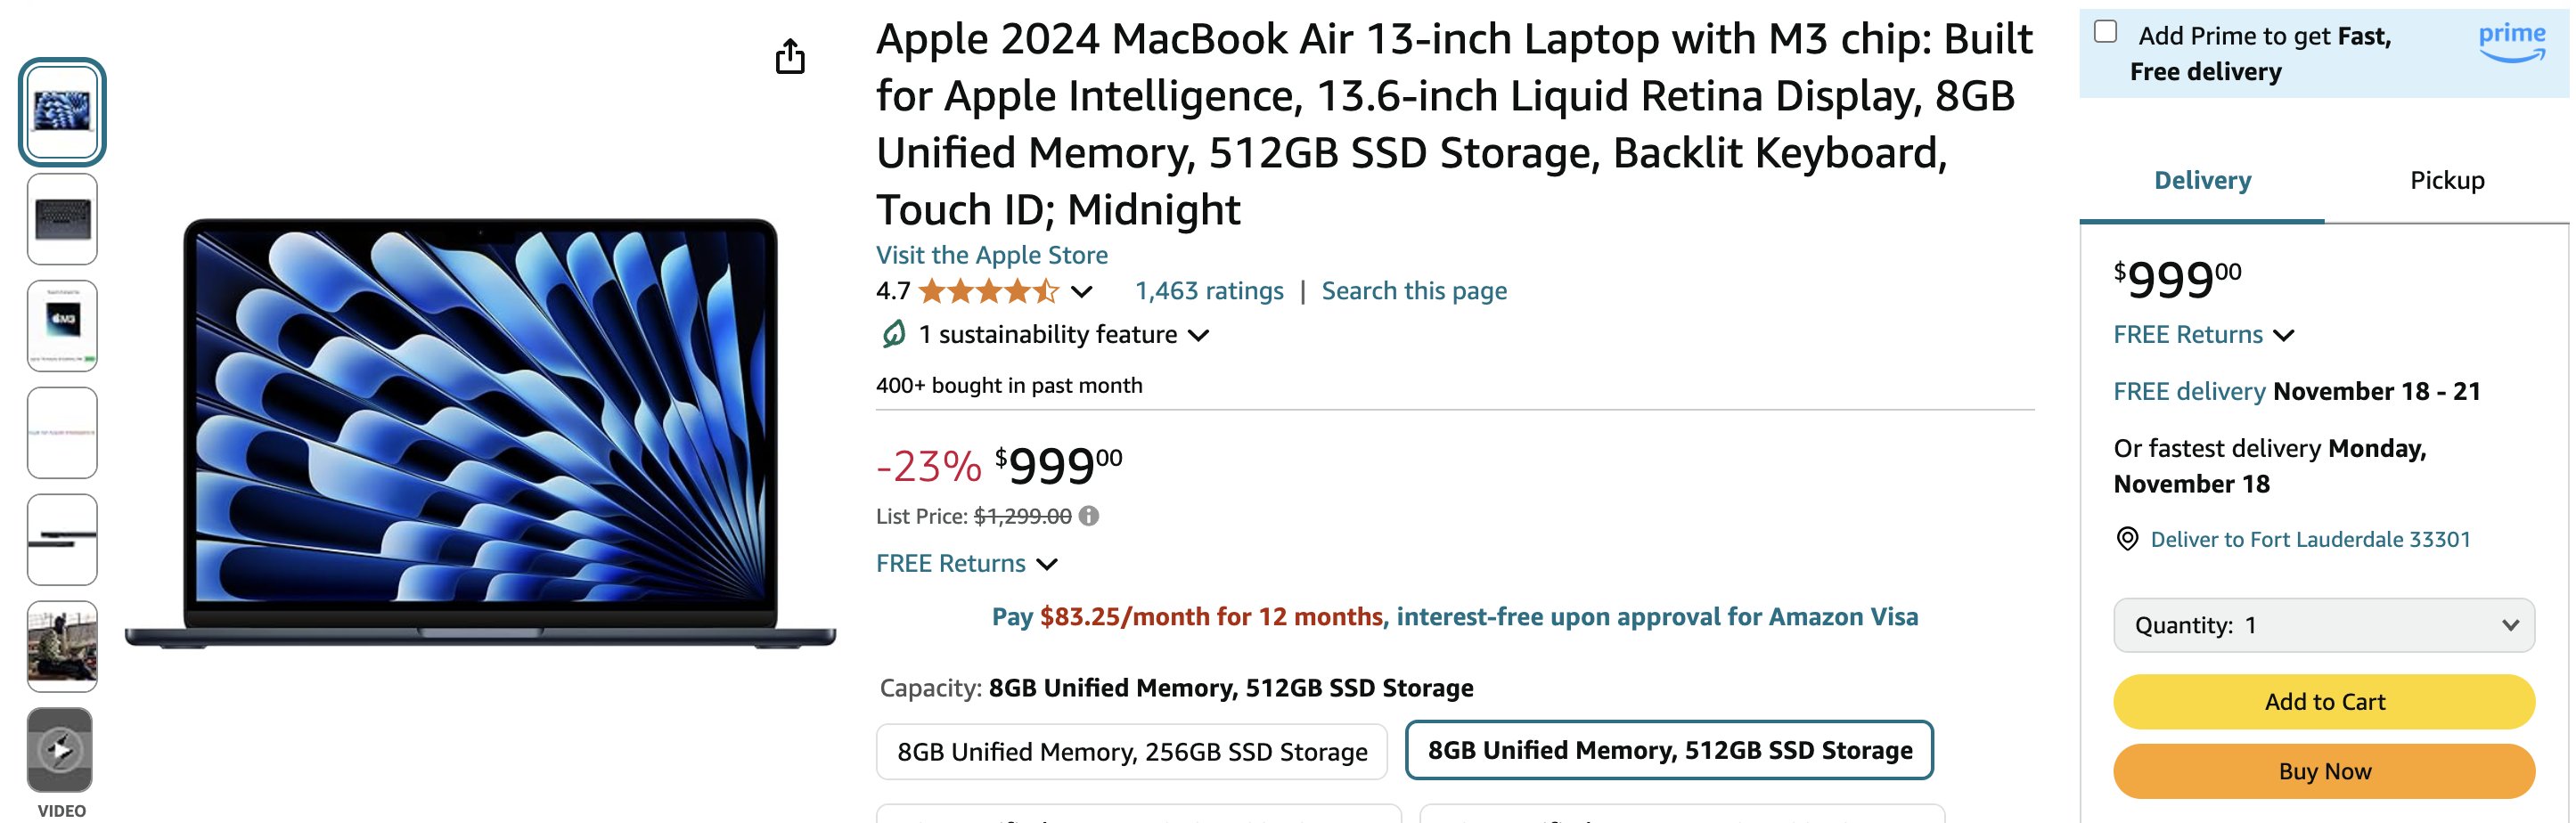Switch to the Pickup tab
This screenshot has height=823, width=2576.
pyautogui.click(x=2446, y=180)
